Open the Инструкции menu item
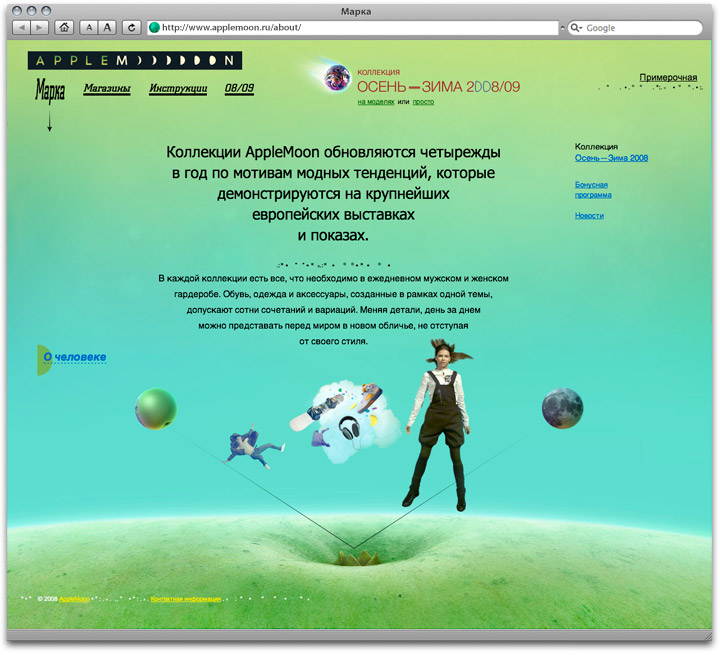The height and width of the screenshot is (655, 720). point(178,89)
